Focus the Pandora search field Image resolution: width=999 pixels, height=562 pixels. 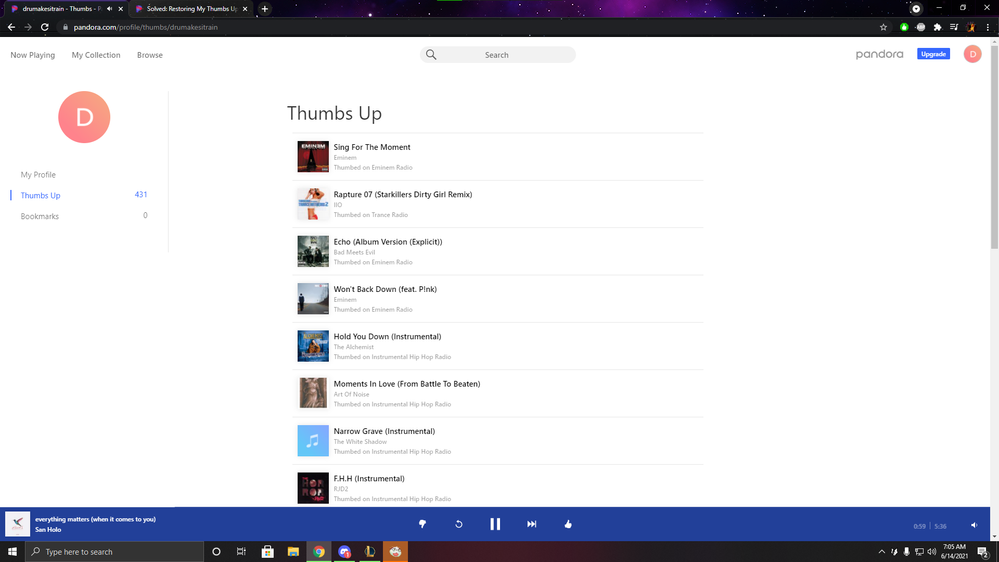pyautogui.click(x=498, y=55)
